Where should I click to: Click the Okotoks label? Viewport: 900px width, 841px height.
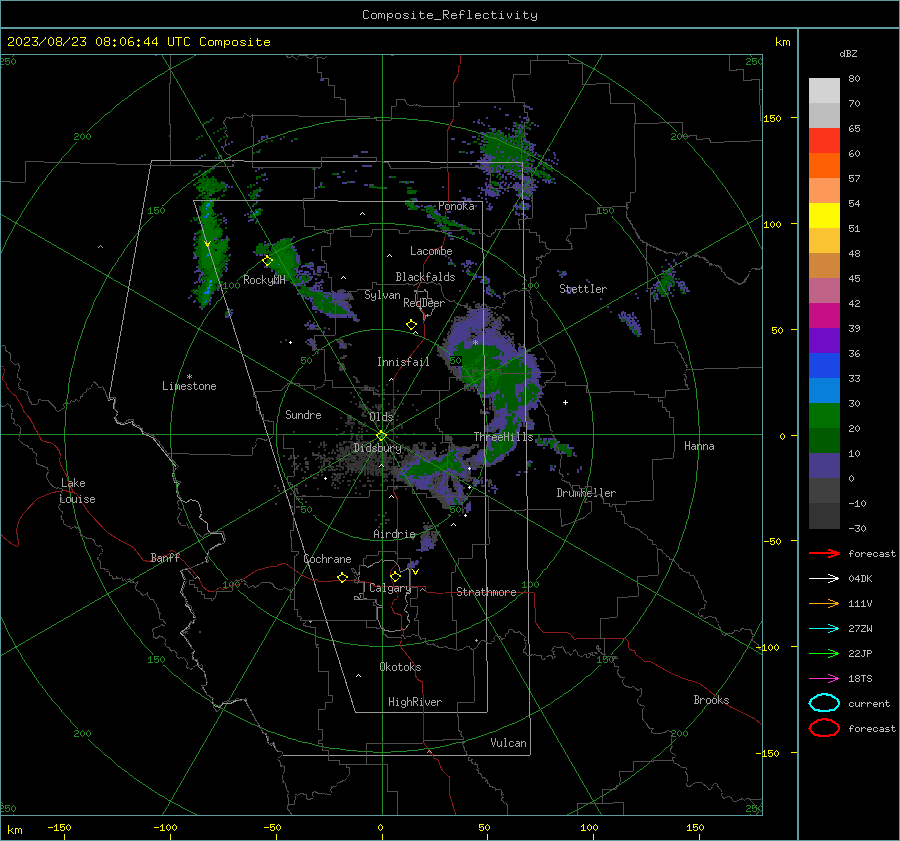pos(400,667)
